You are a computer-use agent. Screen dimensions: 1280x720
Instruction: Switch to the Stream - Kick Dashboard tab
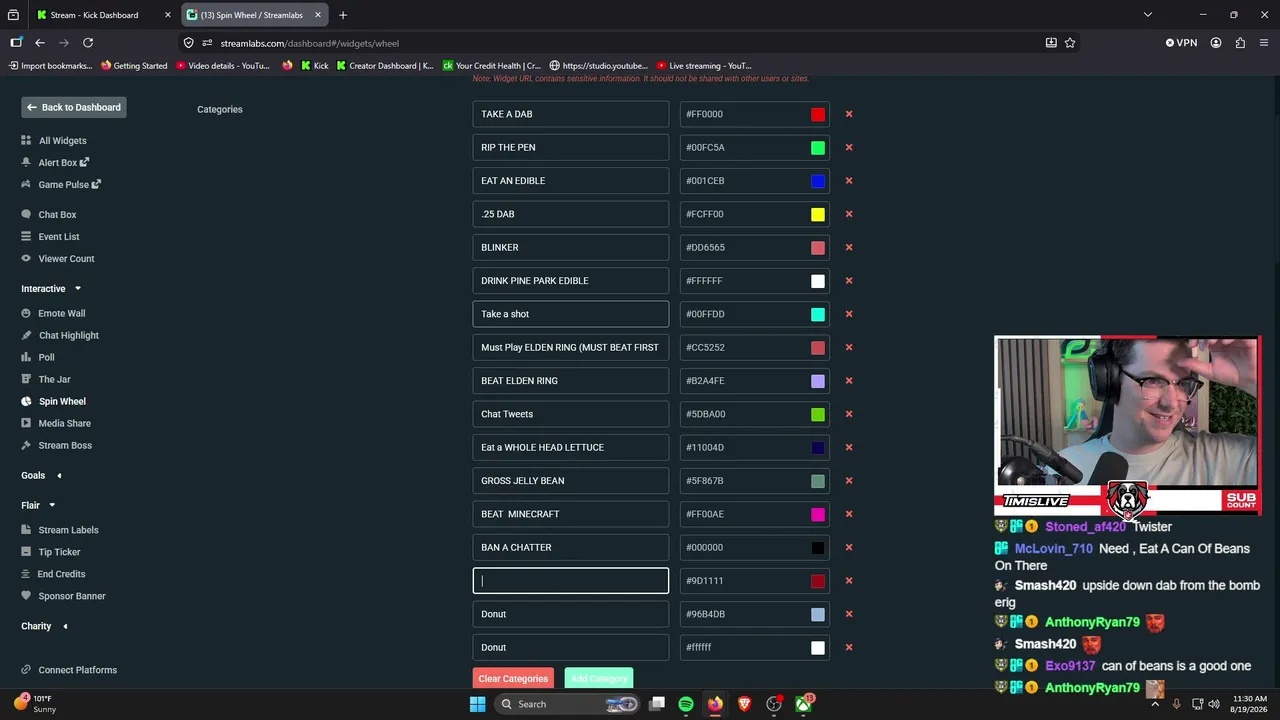click(x=102, y=15)
